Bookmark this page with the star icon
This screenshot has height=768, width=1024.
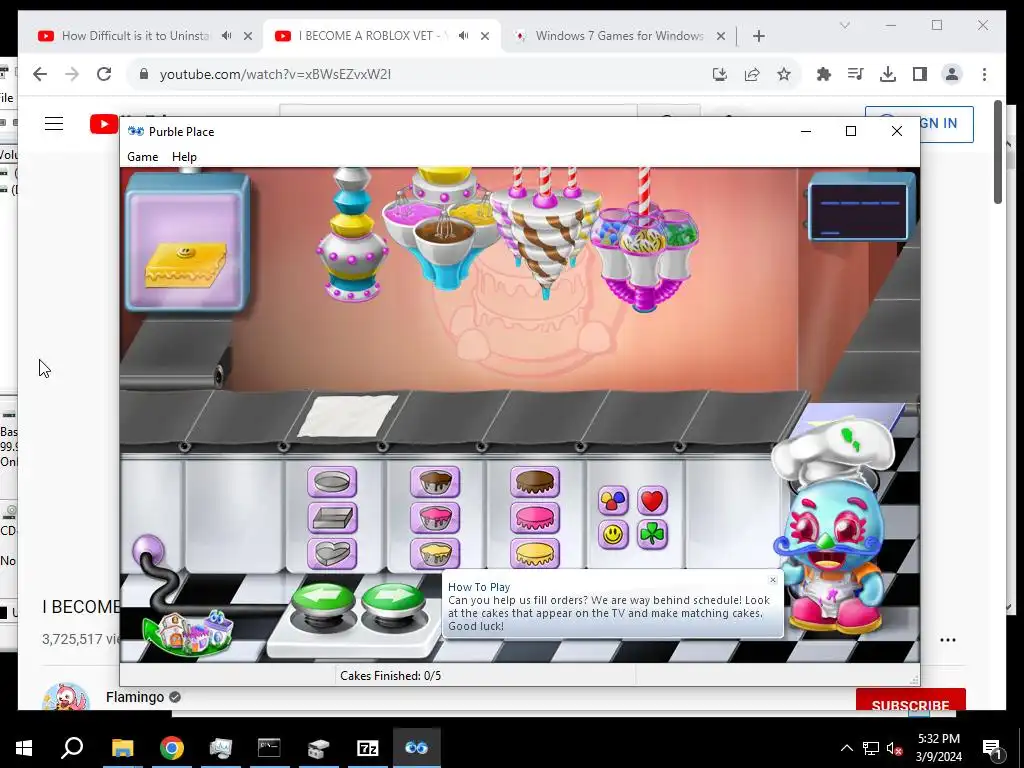[784, 74]
